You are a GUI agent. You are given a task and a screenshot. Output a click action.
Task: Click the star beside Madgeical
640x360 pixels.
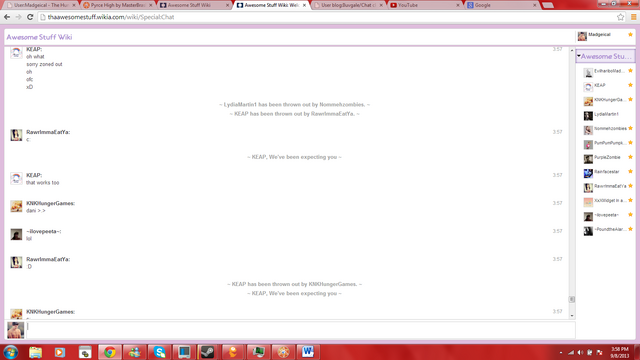tap(630, 35)
